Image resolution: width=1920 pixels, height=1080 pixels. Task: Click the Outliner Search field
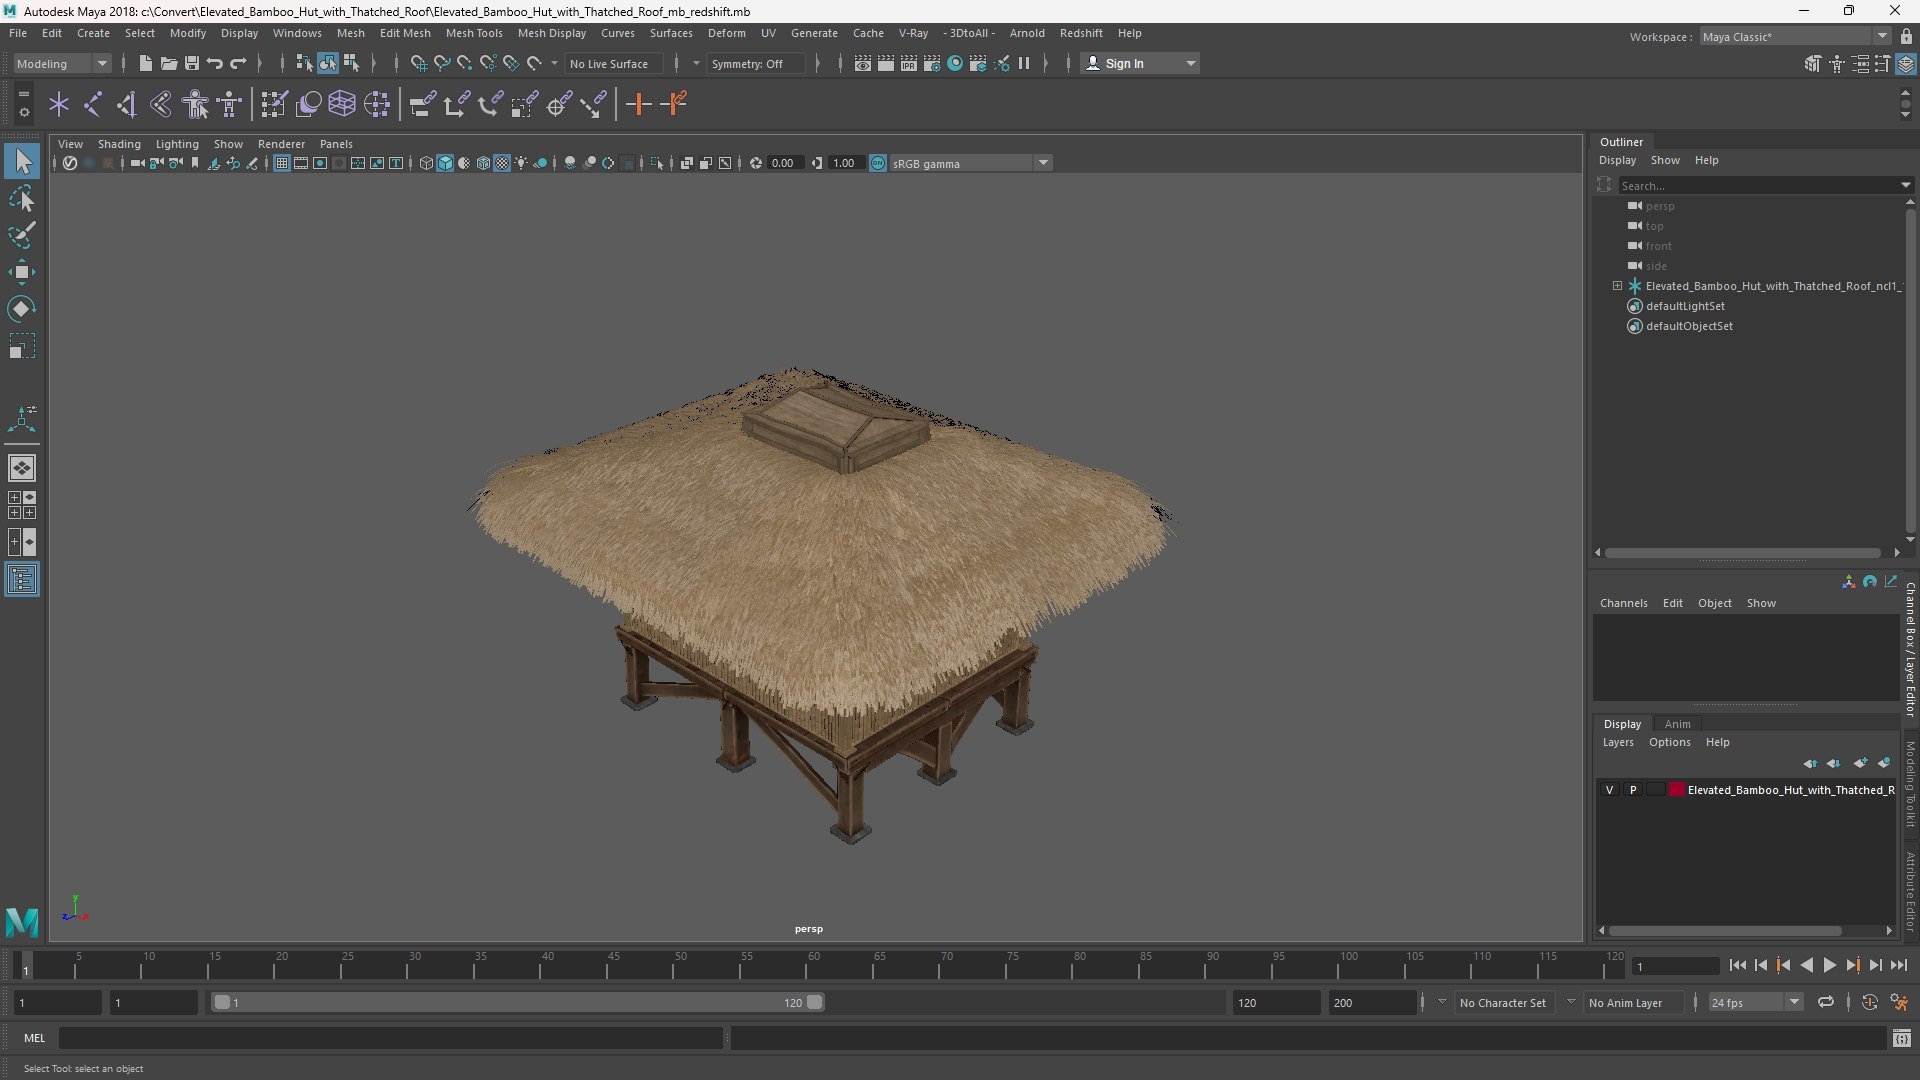(x=1765, y=185)
